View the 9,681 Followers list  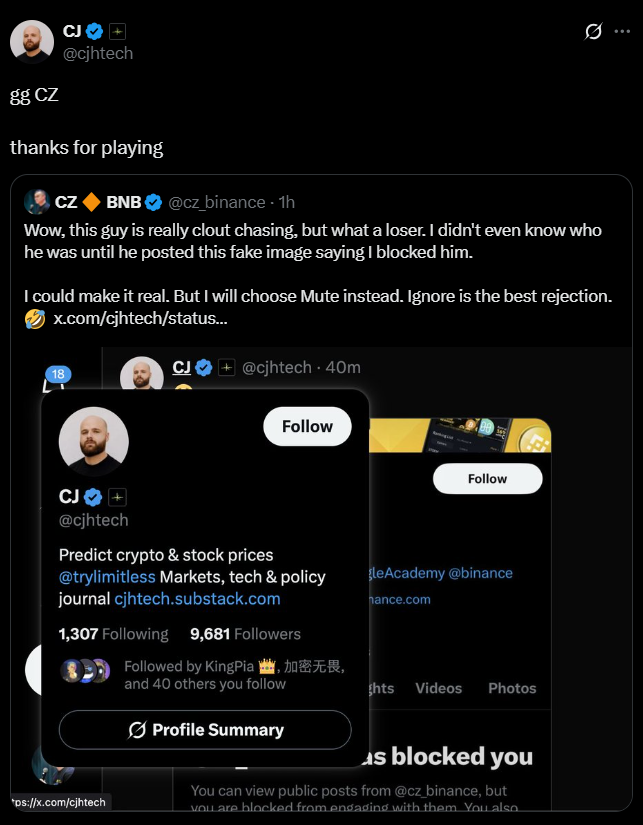(x=245, y=634)
